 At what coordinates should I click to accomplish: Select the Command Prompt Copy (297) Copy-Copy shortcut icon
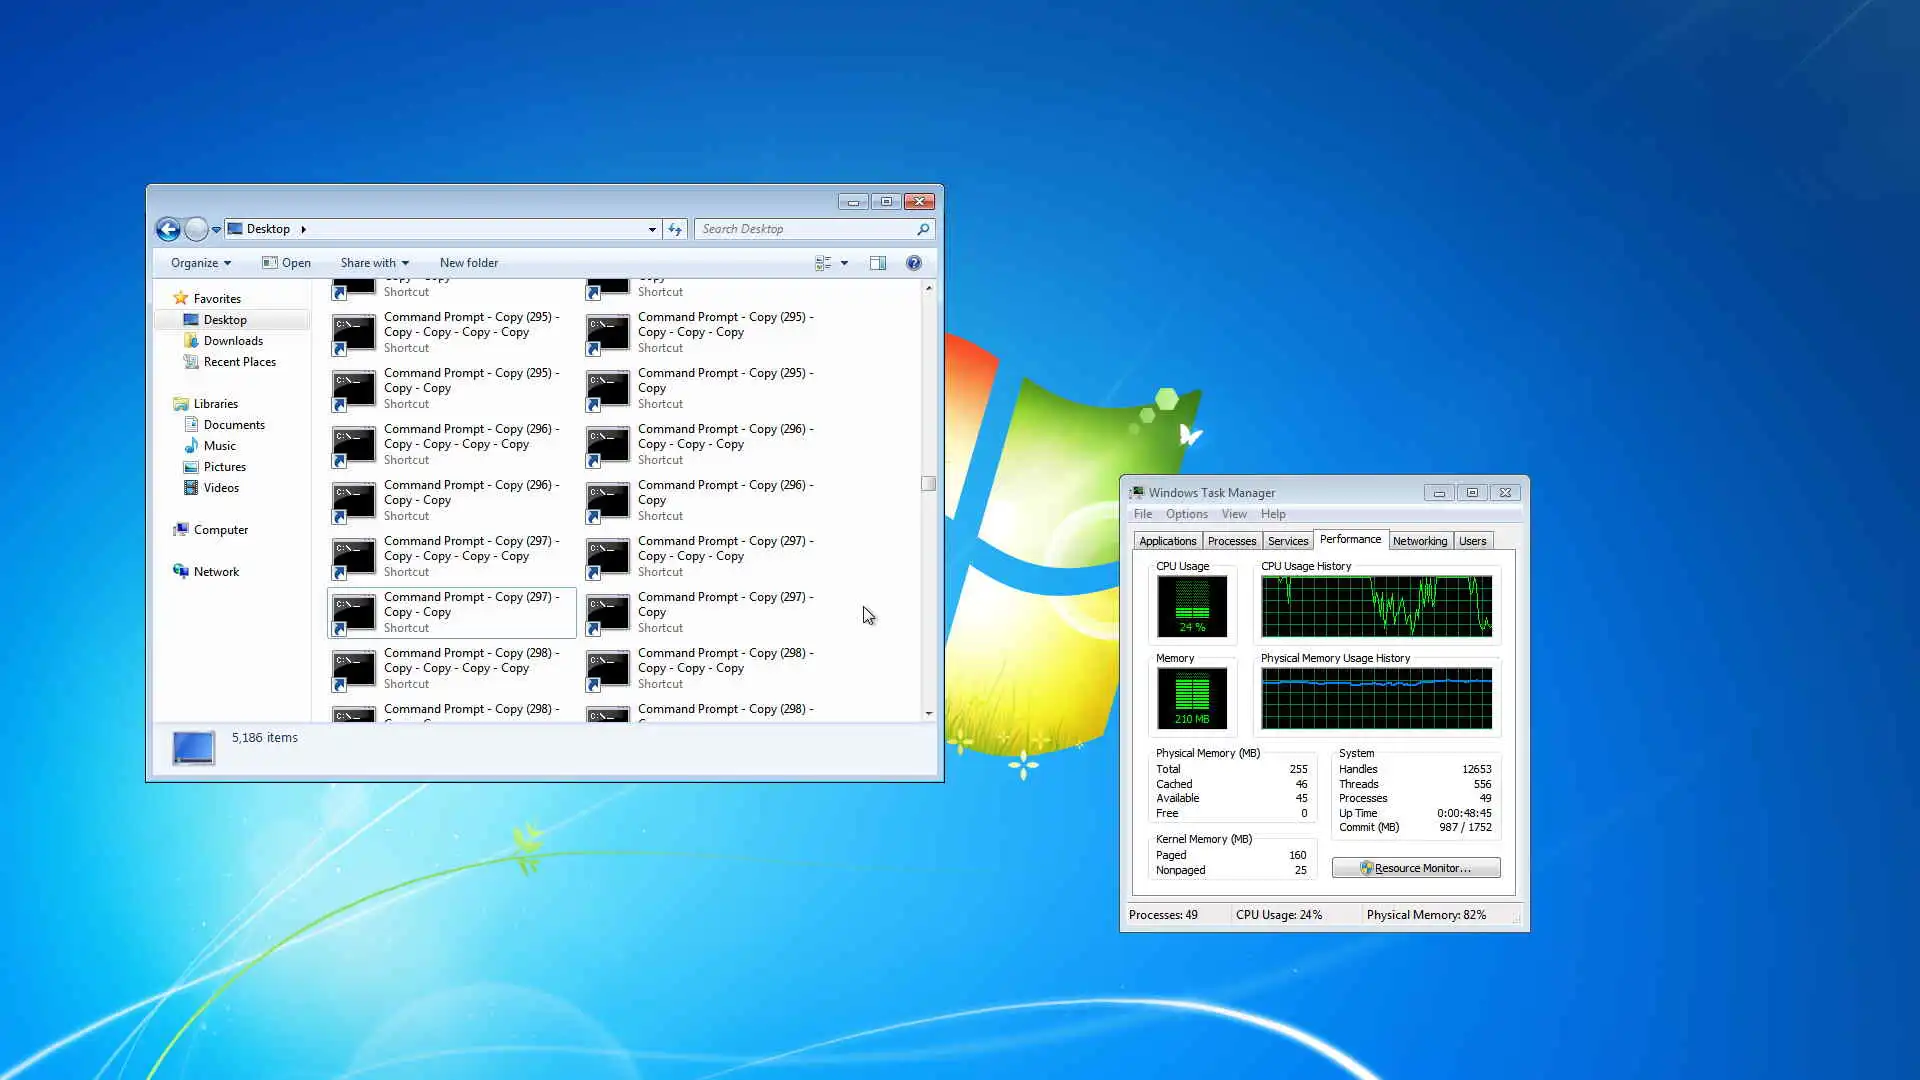353,612
